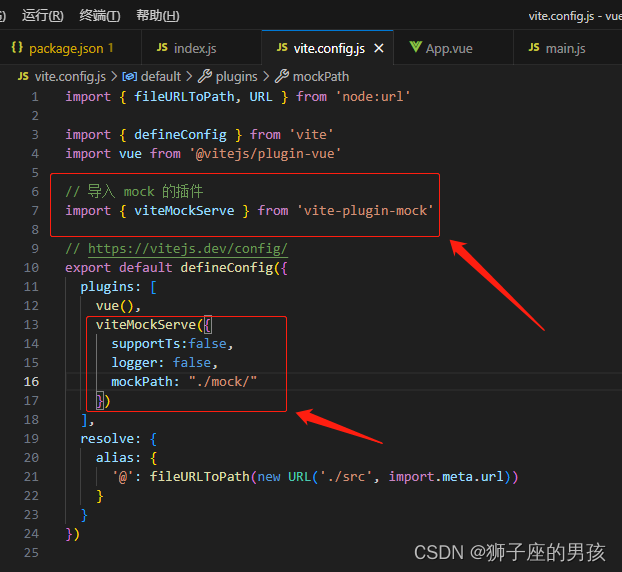The height and width of the screenshot is (572, 622).
Task: Click the wrench icon beside plugins breadcrumb
Action: pos(205,76)
